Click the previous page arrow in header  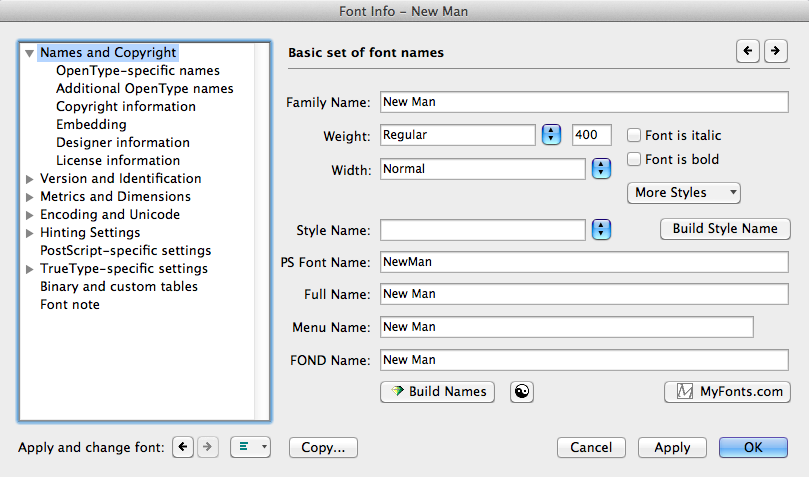747,51
